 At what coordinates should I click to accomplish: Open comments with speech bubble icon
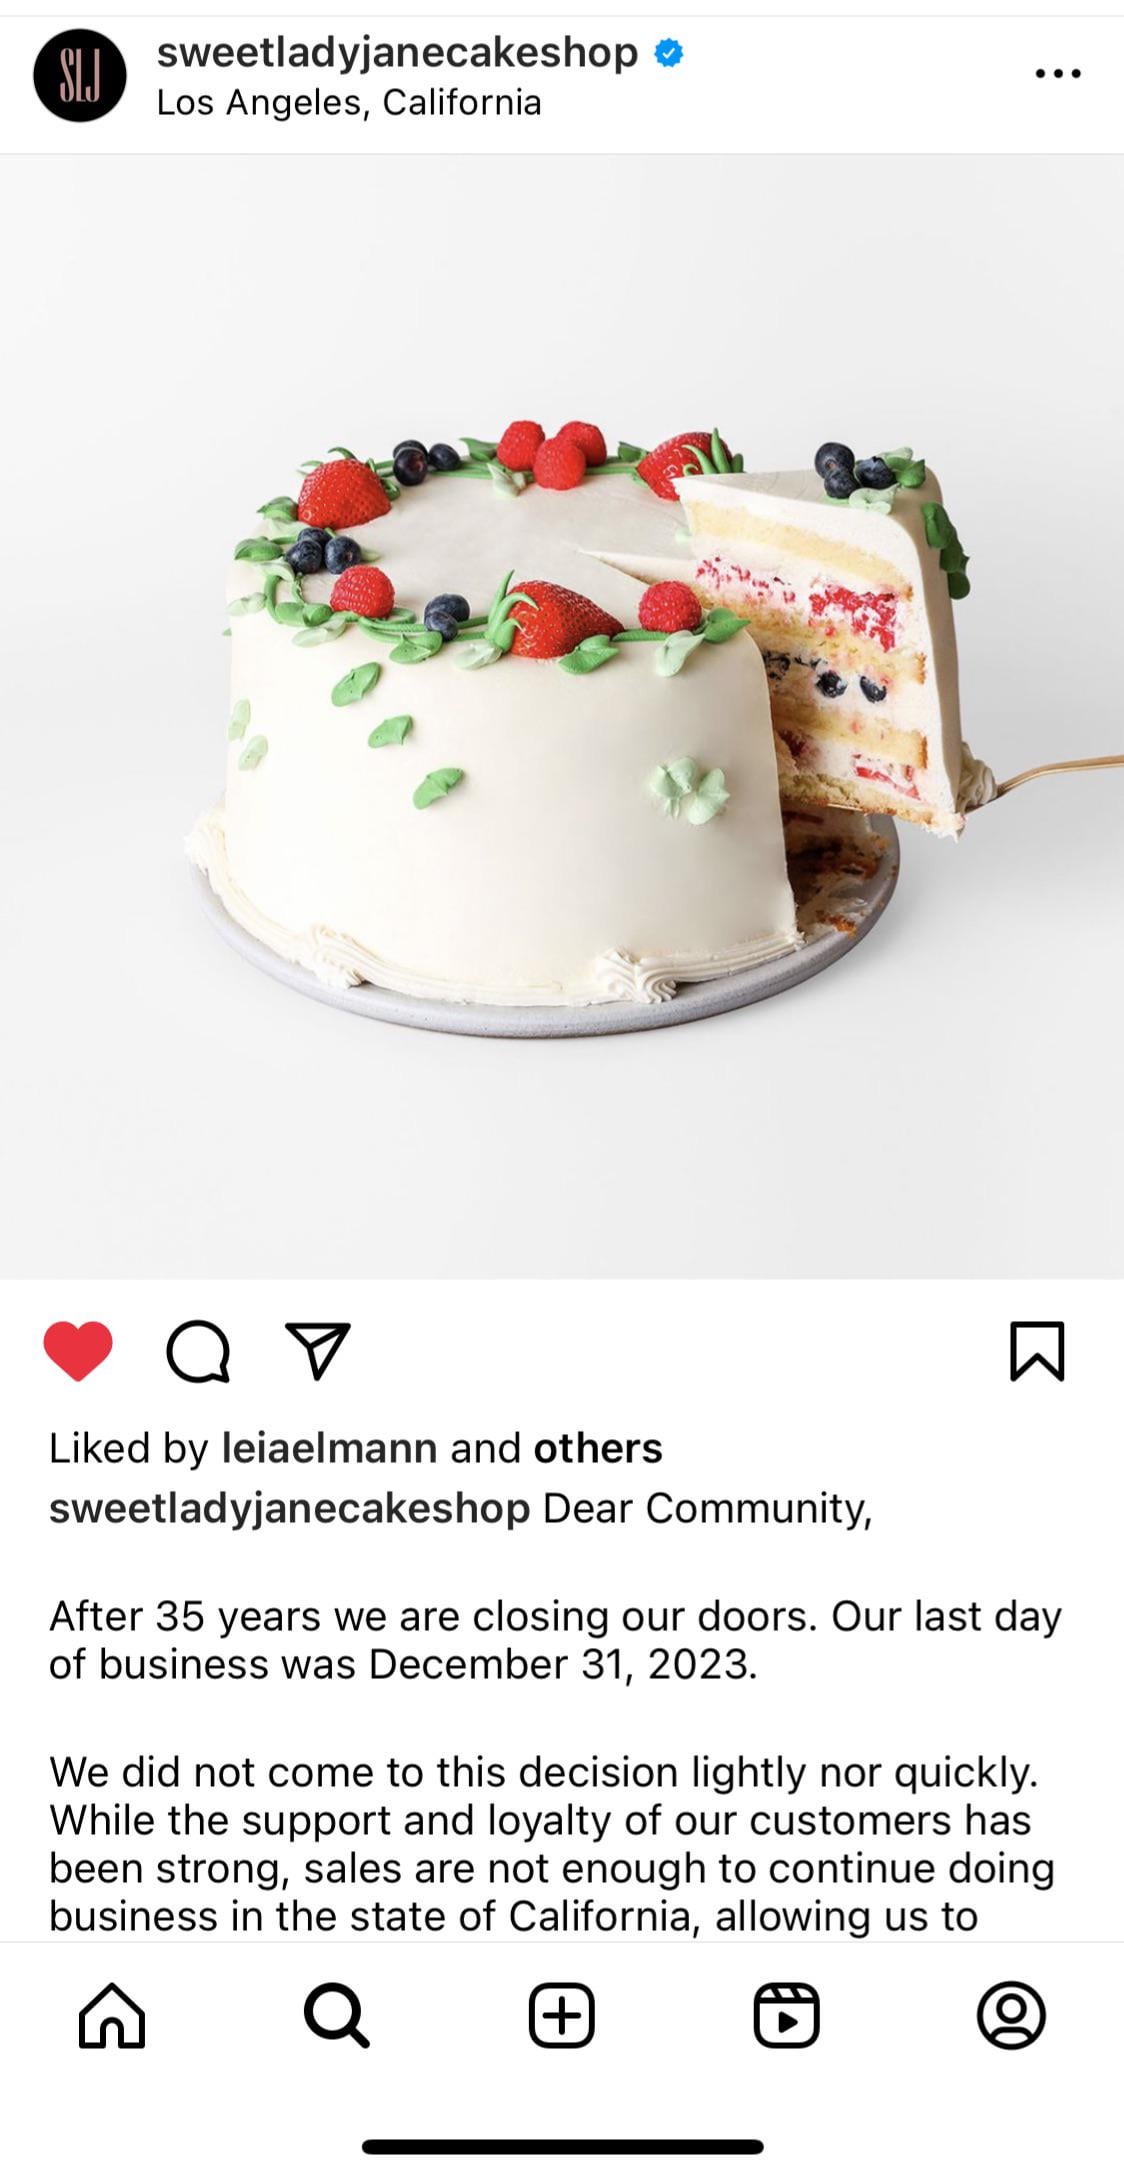pyautogui.click(x=198, y=1352)
